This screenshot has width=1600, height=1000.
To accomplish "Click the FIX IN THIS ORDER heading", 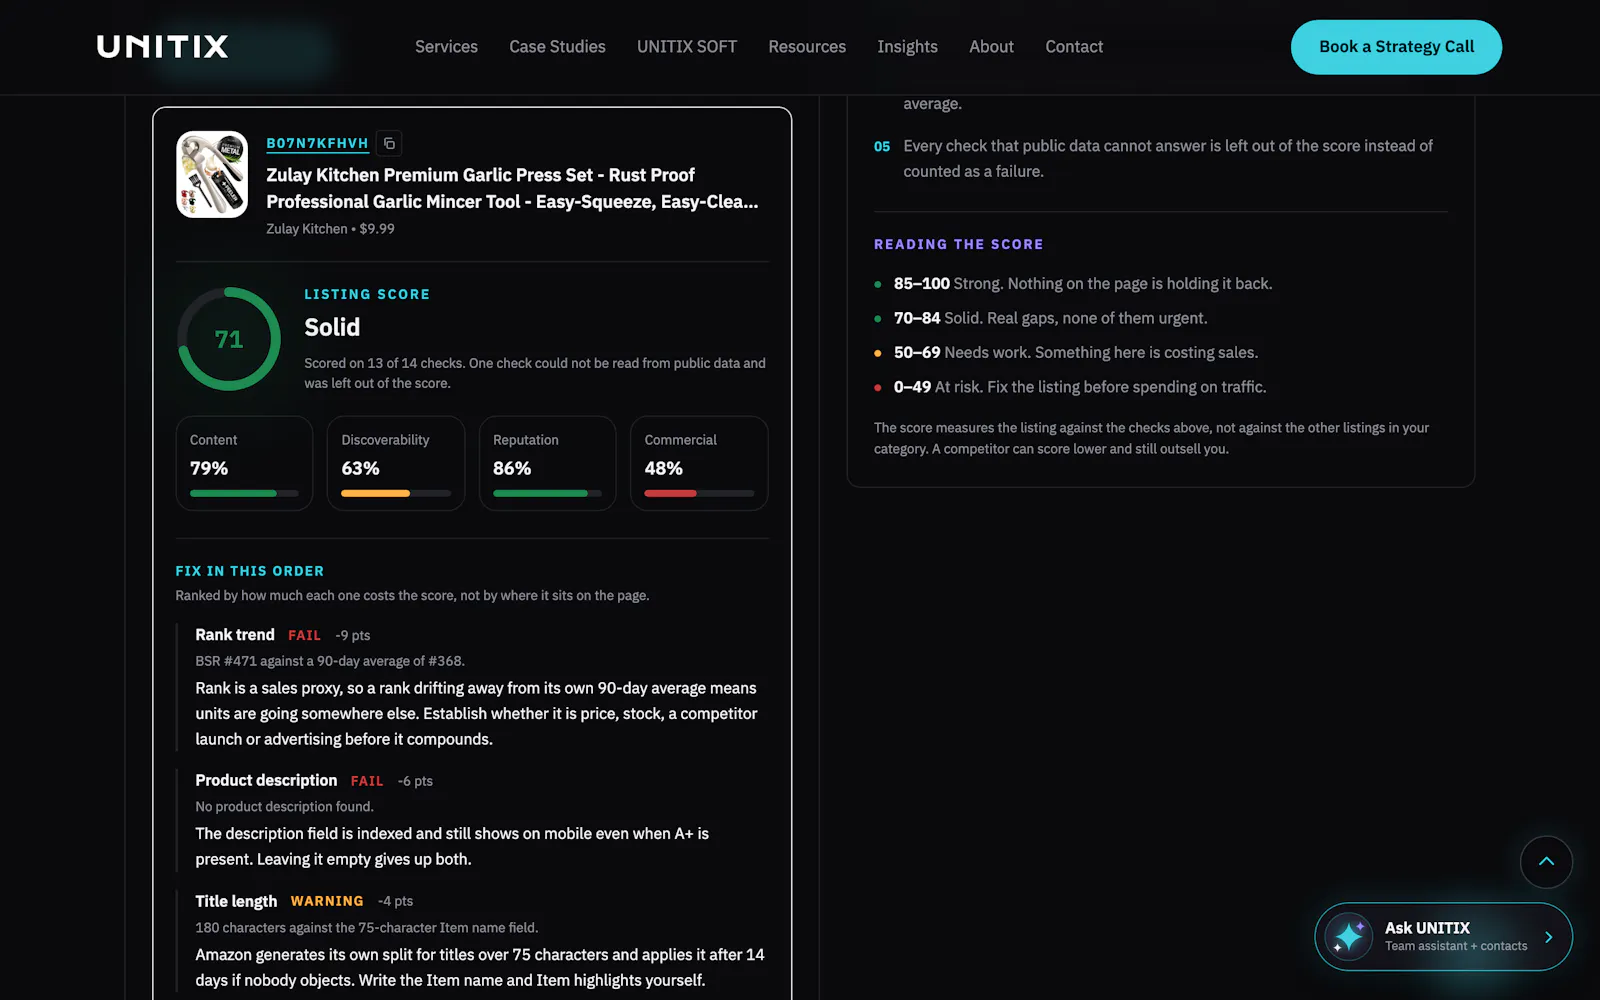I will point(250,571).
